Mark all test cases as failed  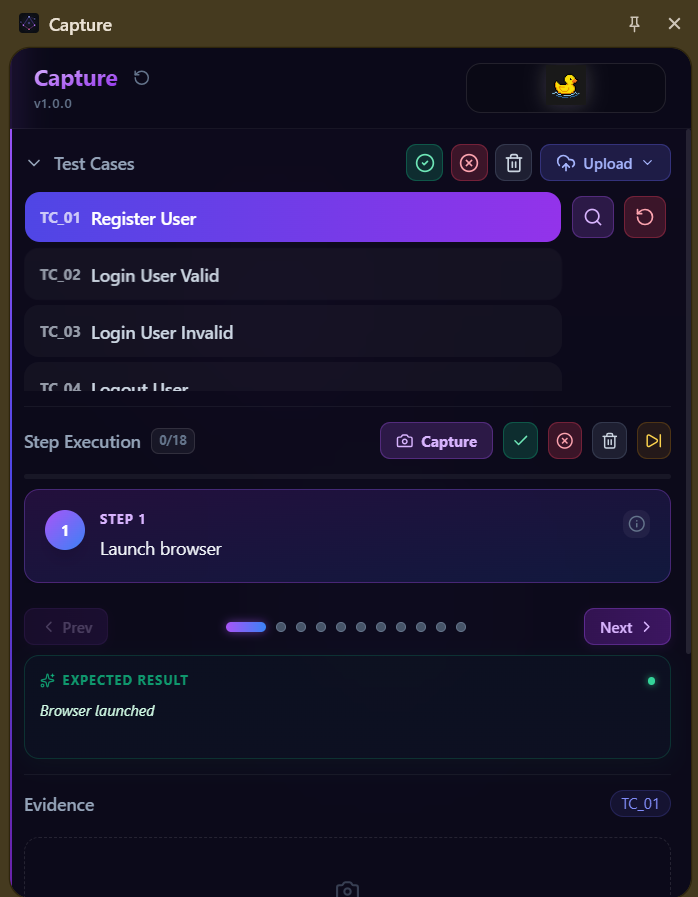[469, 162]
